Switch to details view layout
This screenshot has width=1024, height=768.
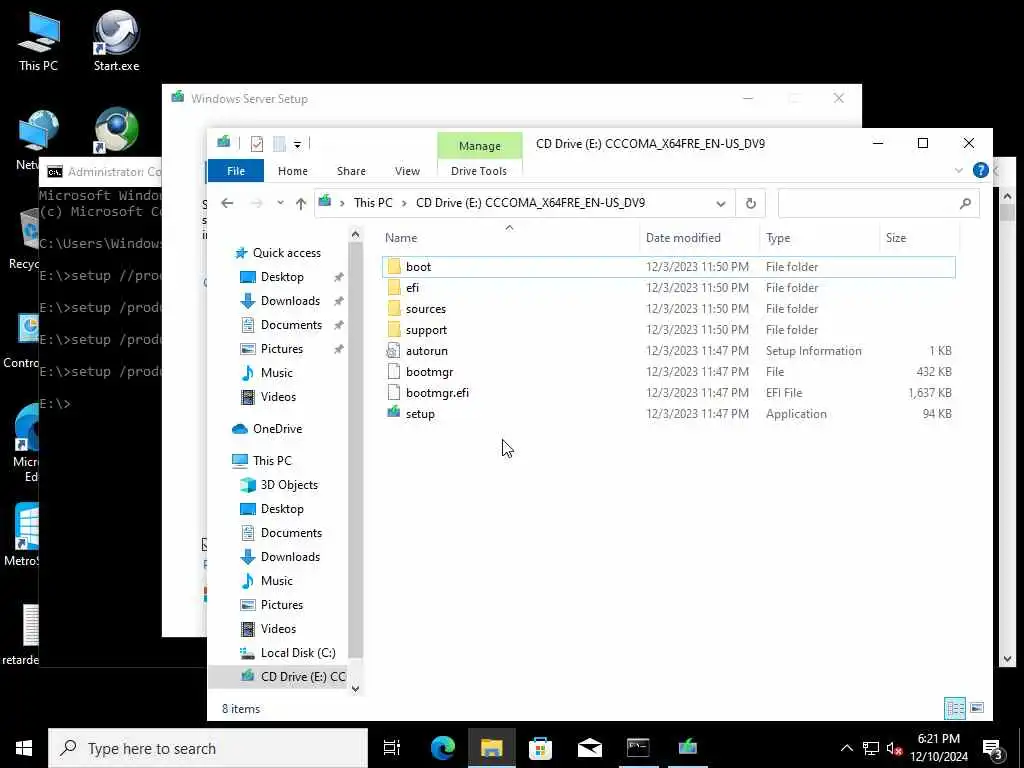955,708
